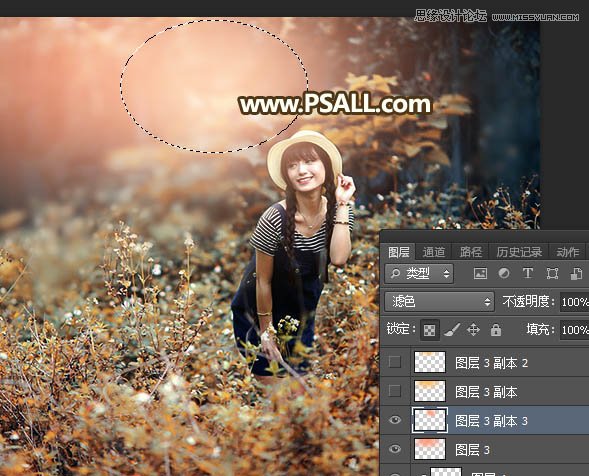Click the 填充 fill value field
Image resolution: width=589 pixels, height=476 pixels.
574,330
